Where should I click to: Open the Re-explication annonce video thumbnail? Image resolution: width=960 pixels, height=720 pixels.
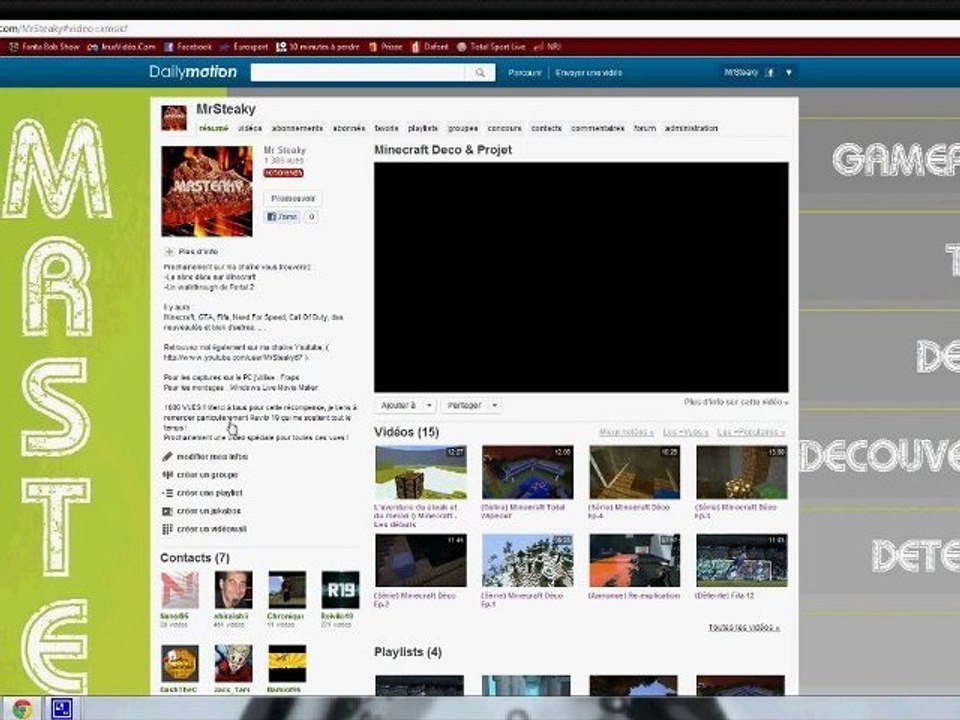point(635,560)
